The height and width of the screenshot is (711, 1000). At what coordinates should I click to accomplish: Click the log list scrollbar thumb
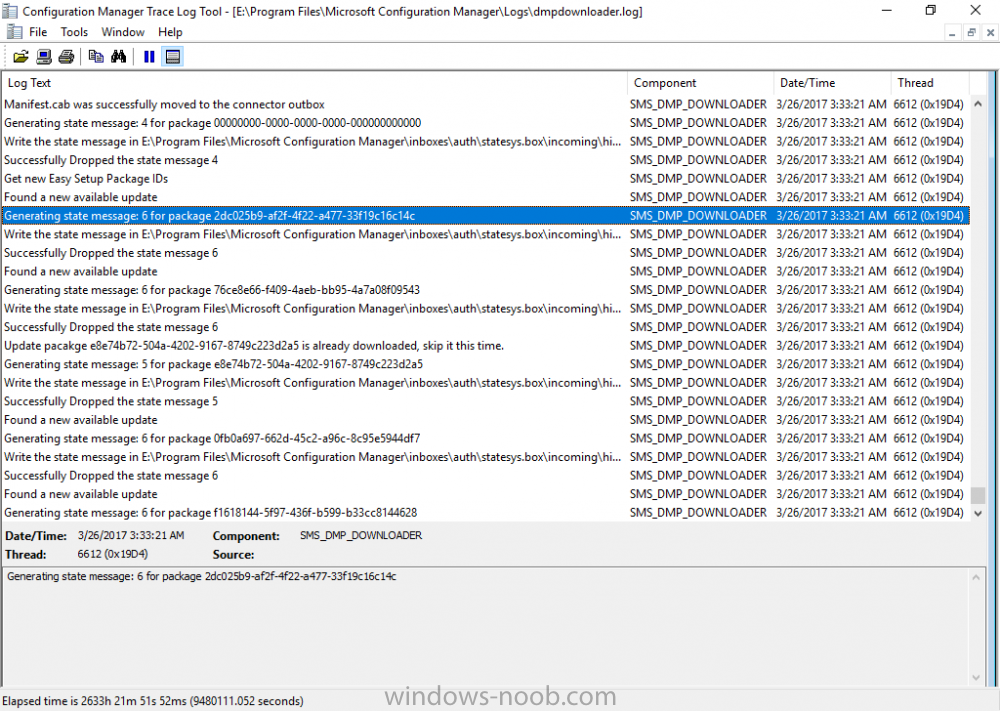pos(978,495)
